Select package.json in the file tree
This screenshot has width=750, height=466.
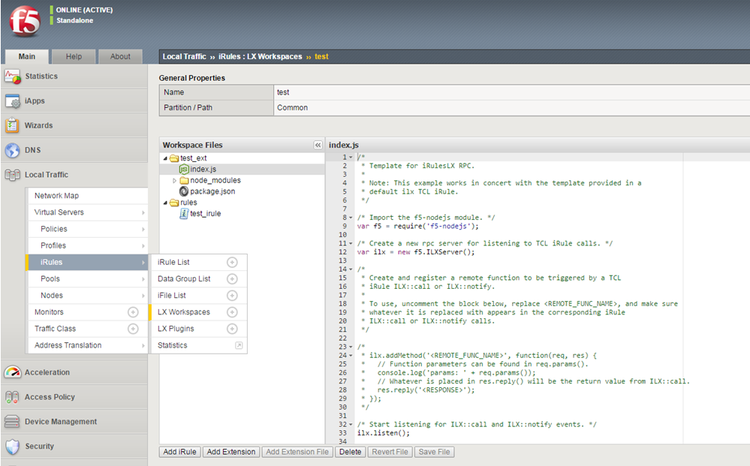click(212, 191)
